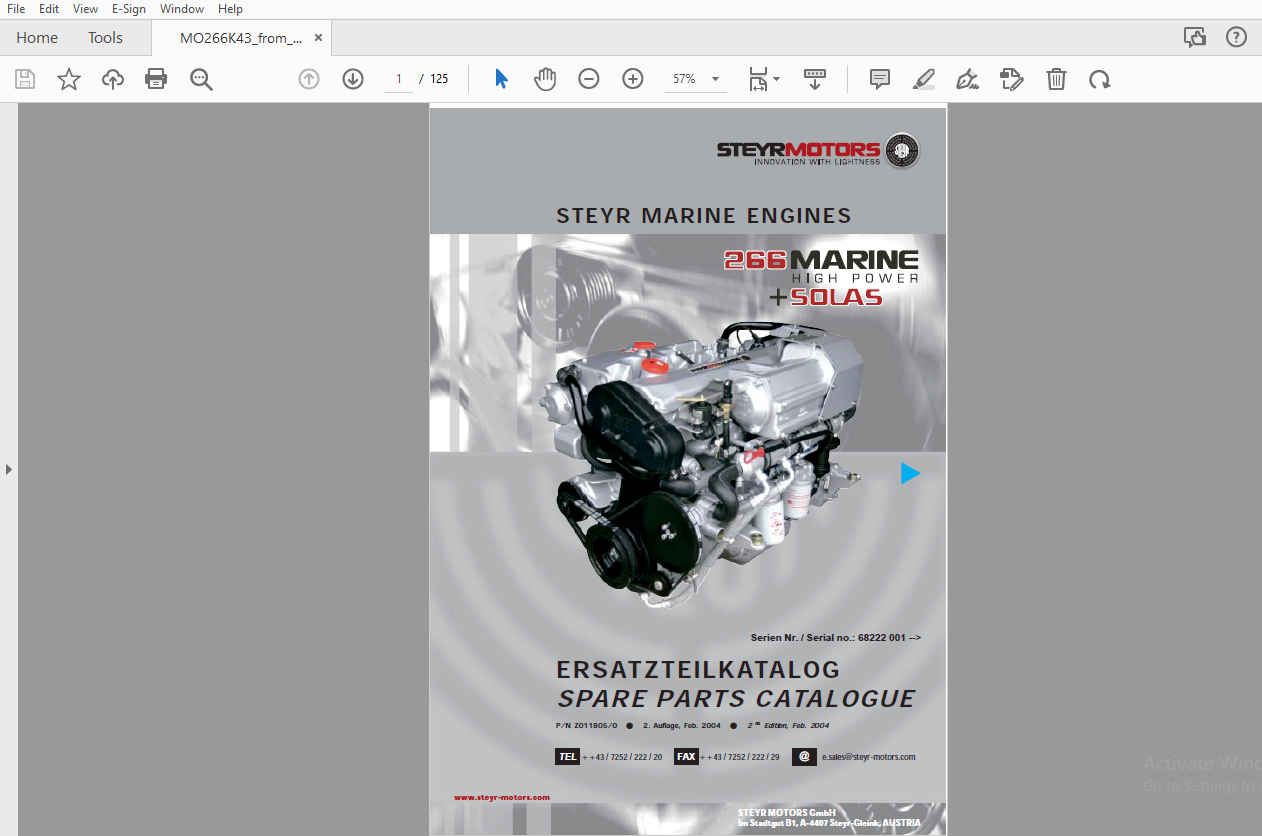The height and width of the screenshot is (836, 1262).
Task: Click the e.sales@steyr-motors.com email link
Action: [868, 757]
